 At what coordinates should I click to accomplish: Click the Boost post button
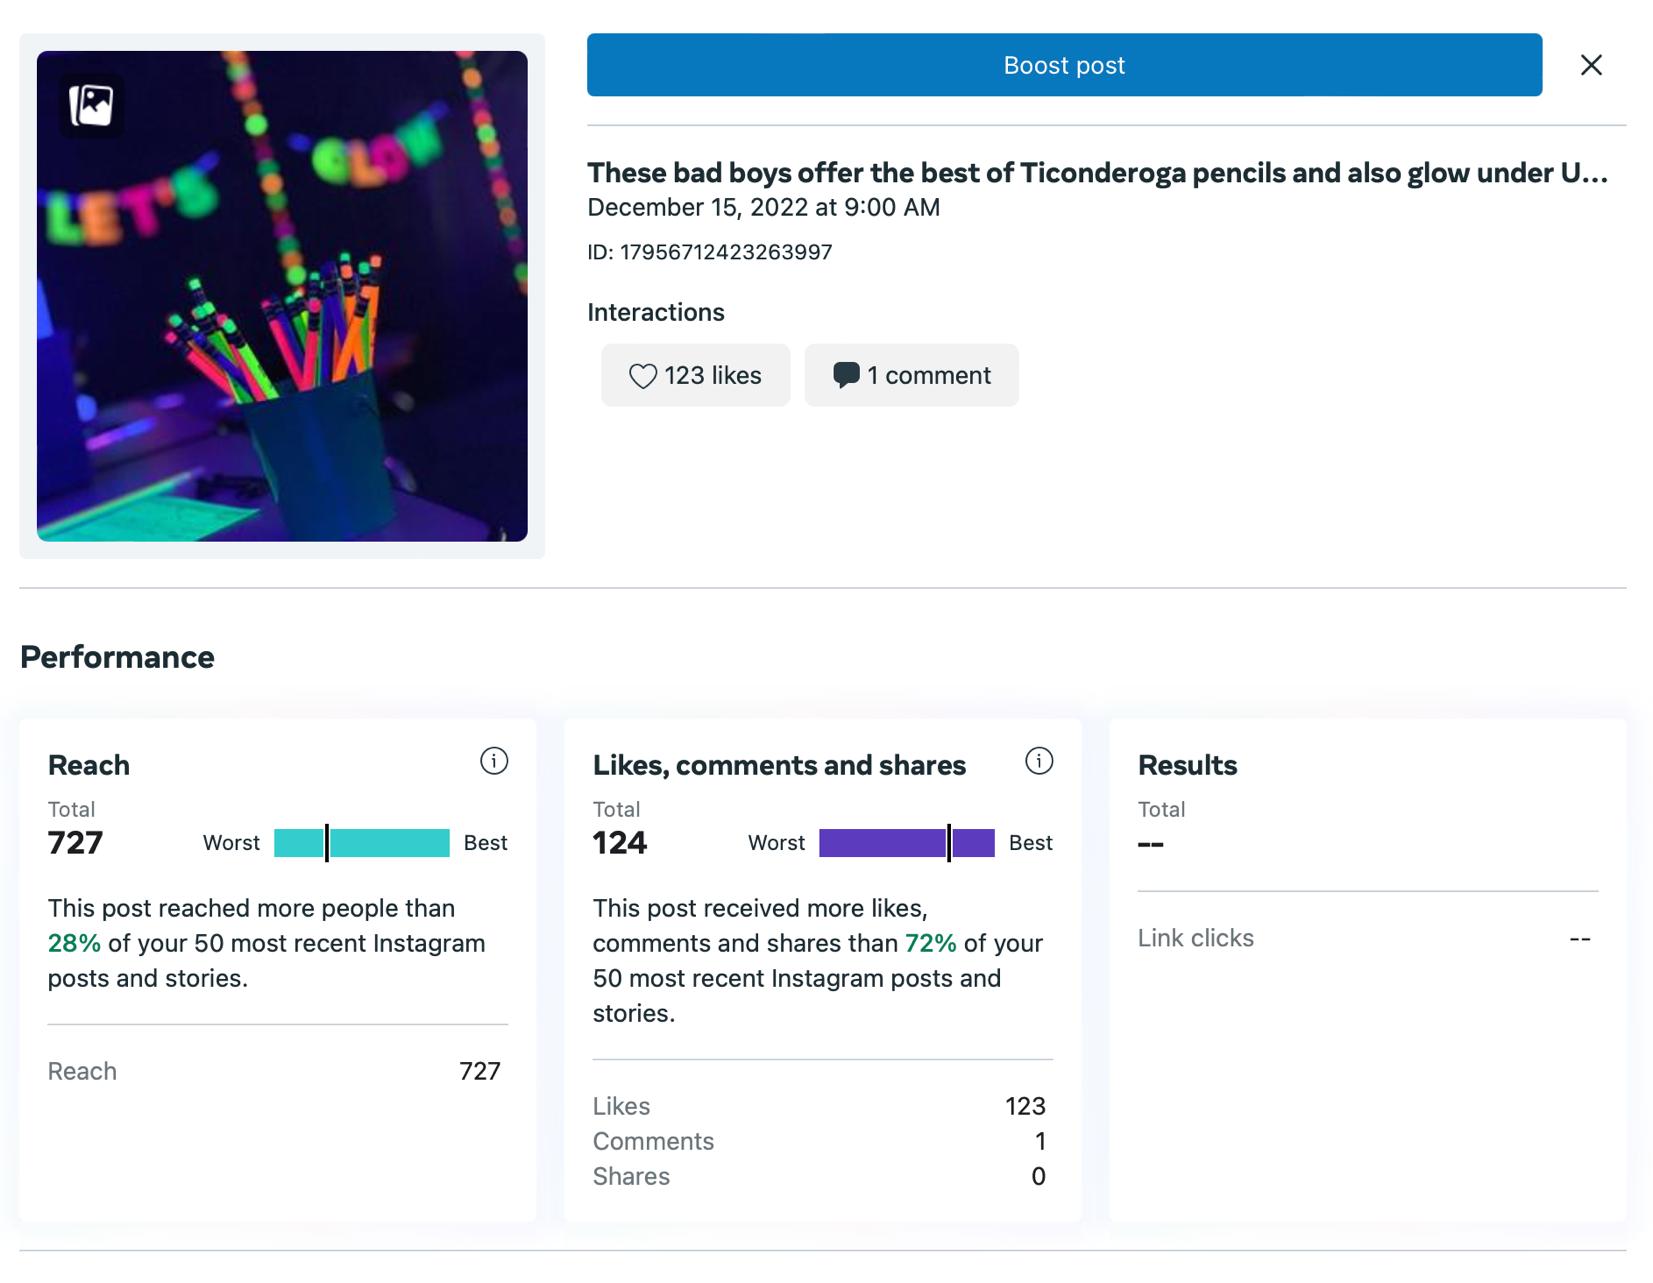click(1063, 65)
